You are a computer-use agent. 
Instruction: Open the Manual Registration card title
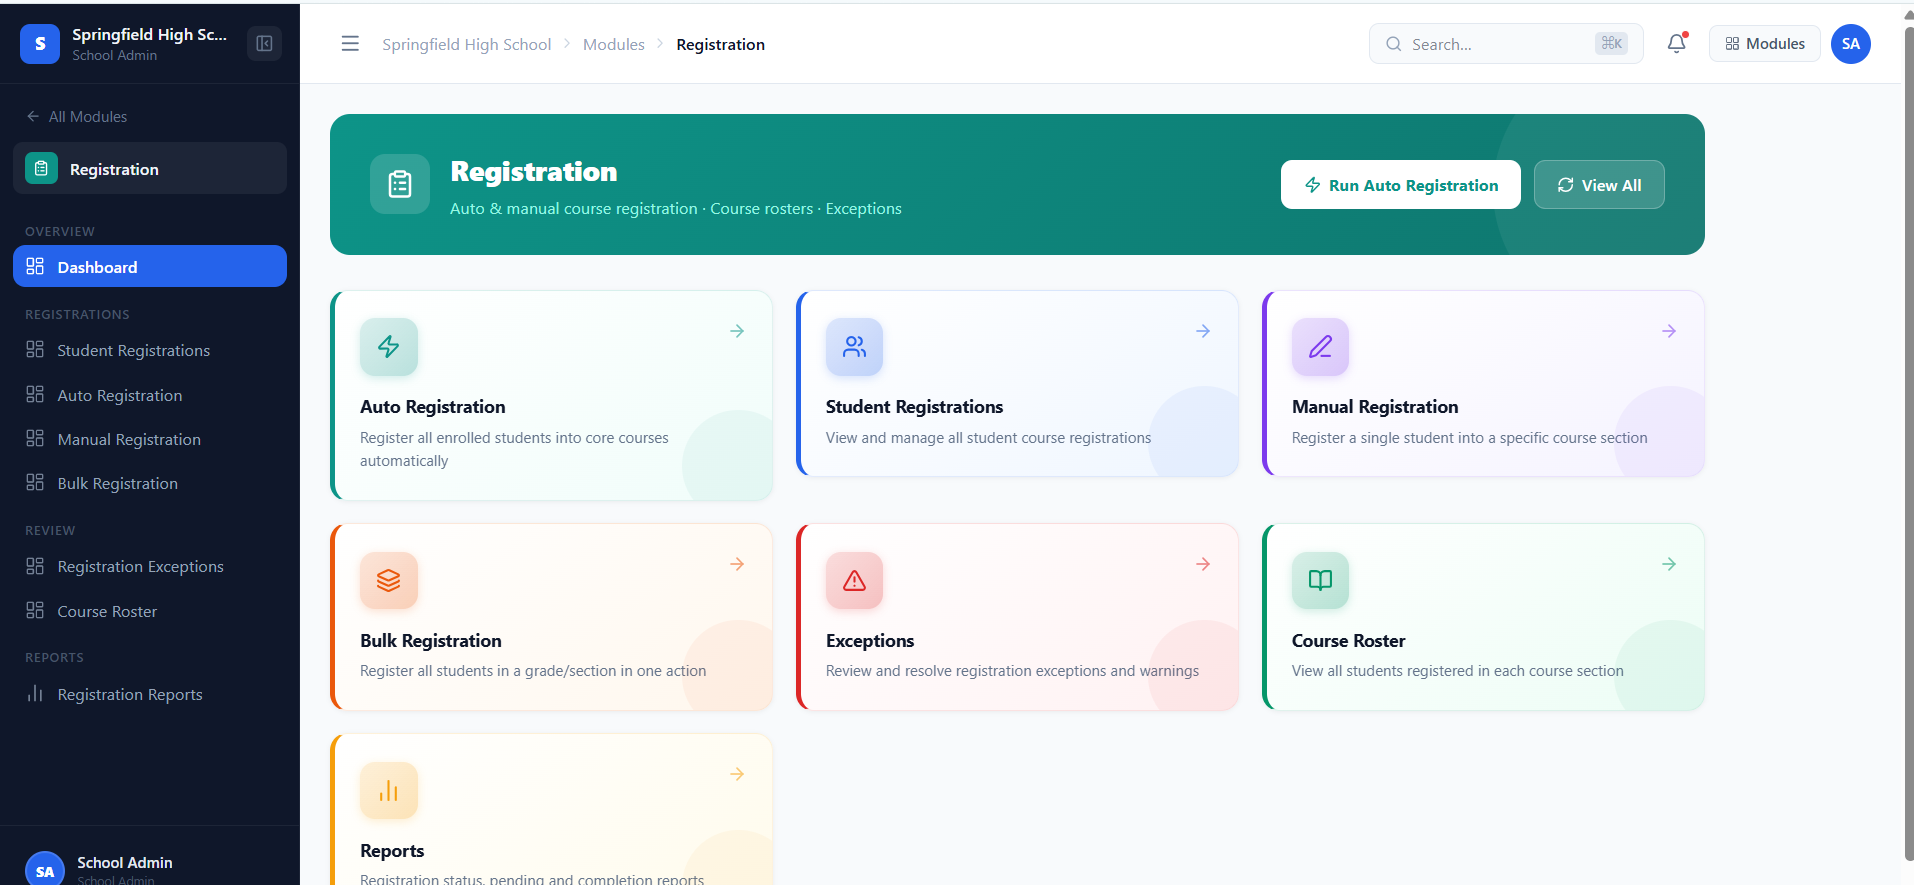pyautogui.click(x=1375, y=407)
